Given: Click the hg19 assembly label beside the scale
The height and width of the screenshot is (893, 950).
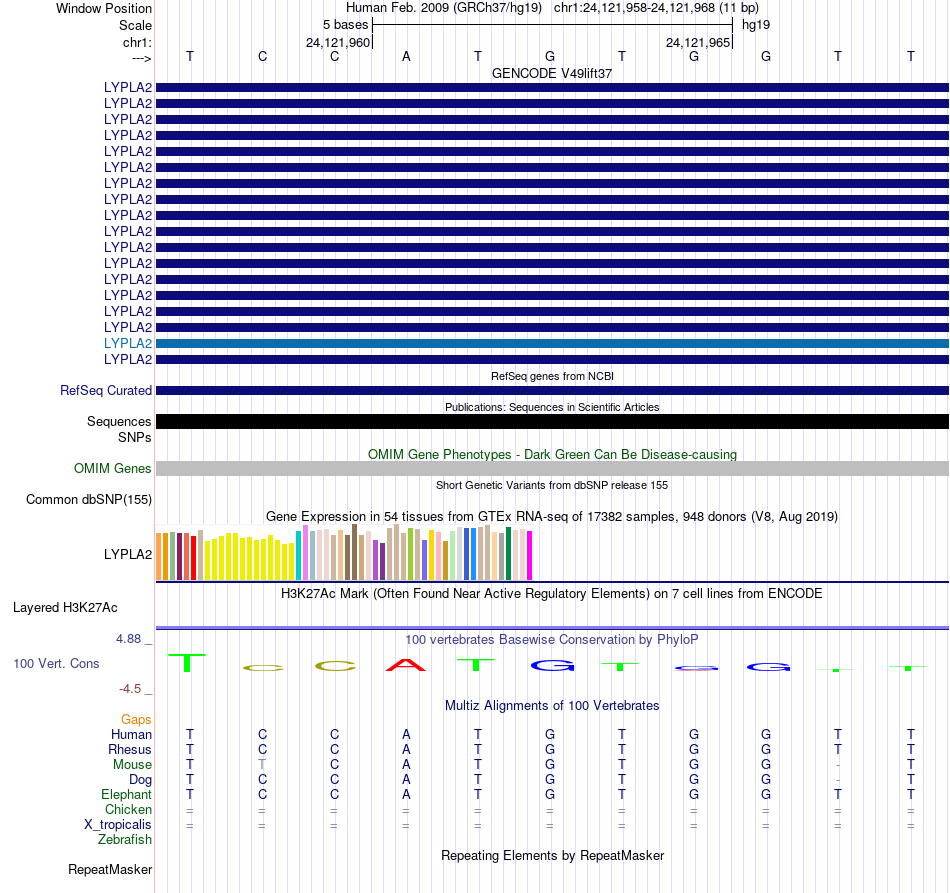Looking at the screenshot, I should (756, 25).
